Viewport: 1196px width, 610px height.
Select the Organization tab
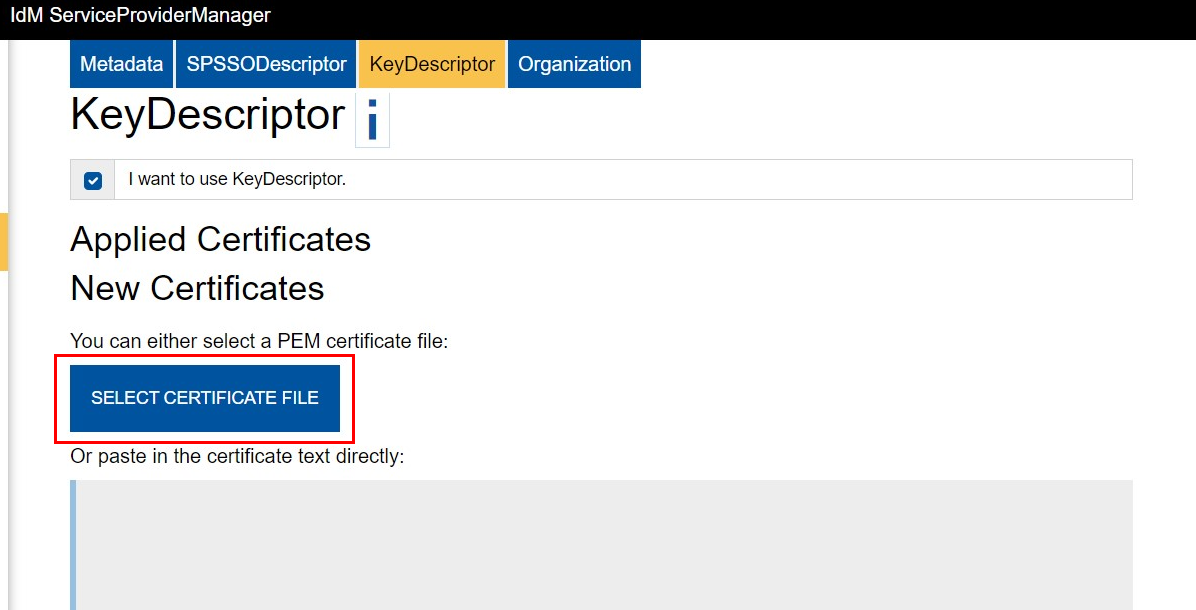[574, 63]
